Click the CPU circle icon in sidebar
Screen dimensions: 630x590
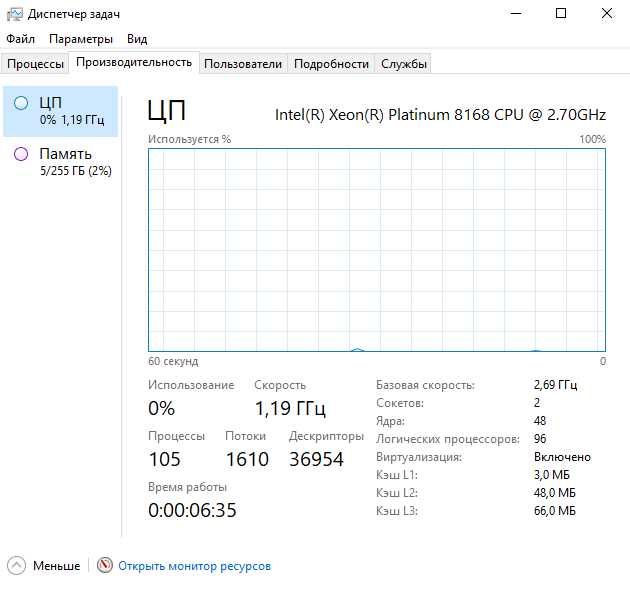click(x=21, y=103)
